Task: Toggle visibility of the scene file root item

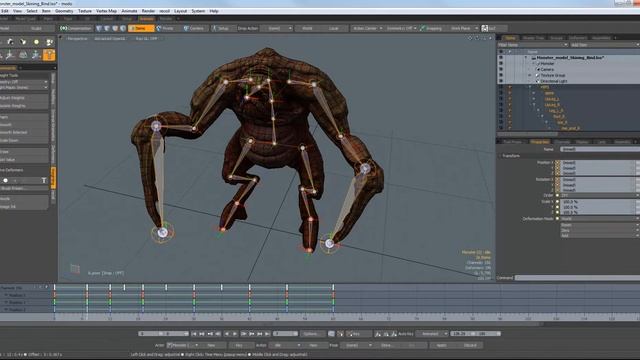Action: coord(501,58)
